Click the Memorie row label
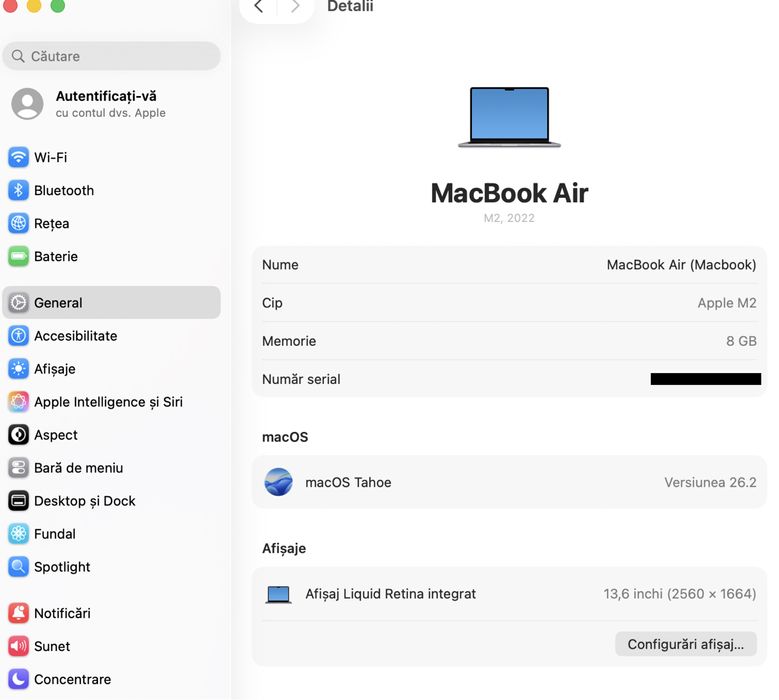Screen dimensions: 779x700 (x=289, y=341)
